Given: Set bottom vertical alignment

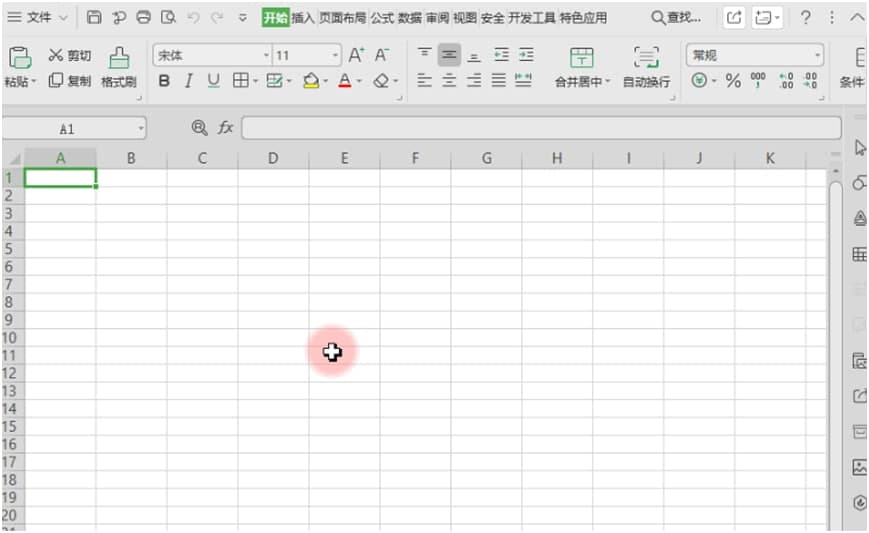Looking at the screenshot, I should click(x=474, y=55).
